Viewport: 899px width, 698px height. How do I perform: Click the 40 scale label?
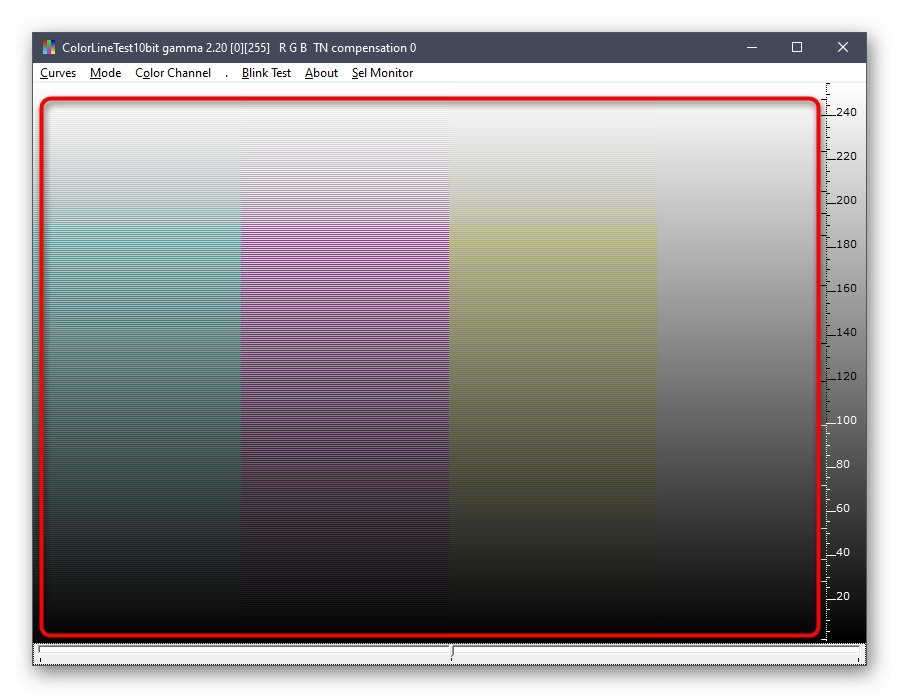pyautogui.click(x=843, y=552)
